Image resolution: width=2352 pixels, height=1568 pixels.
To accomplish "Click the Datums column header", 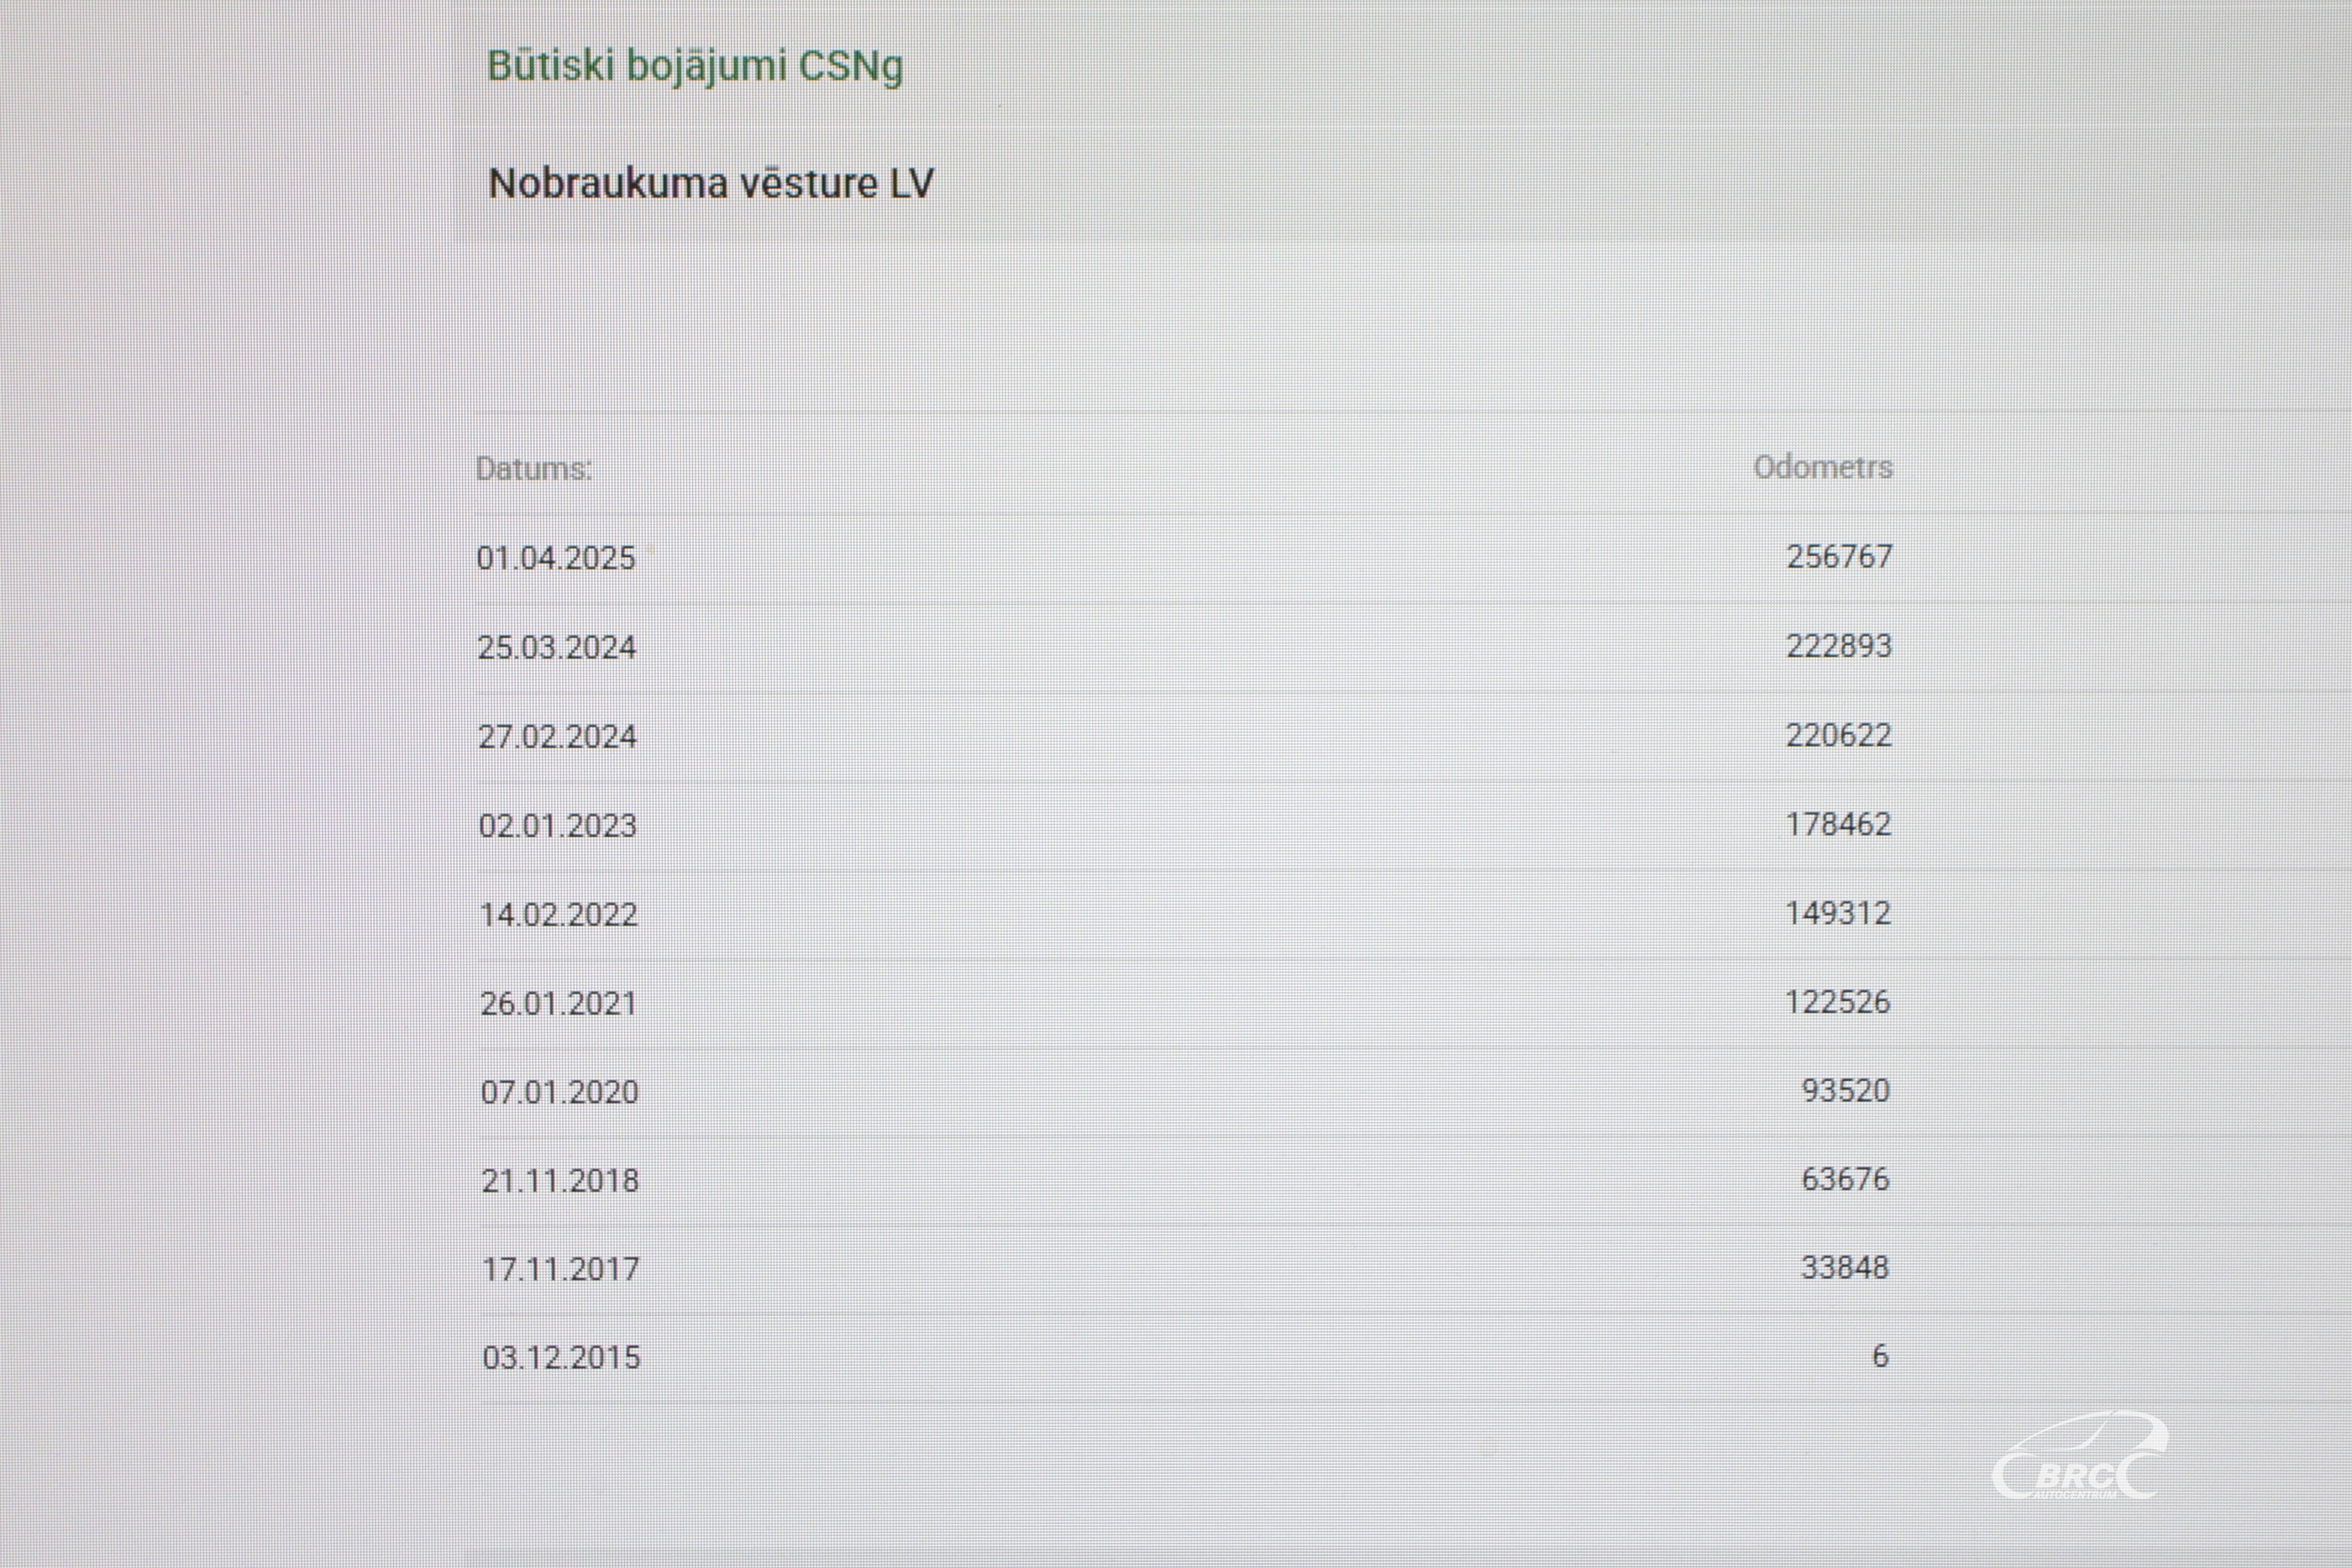I will pyautogui.click(x=534, y=468).
